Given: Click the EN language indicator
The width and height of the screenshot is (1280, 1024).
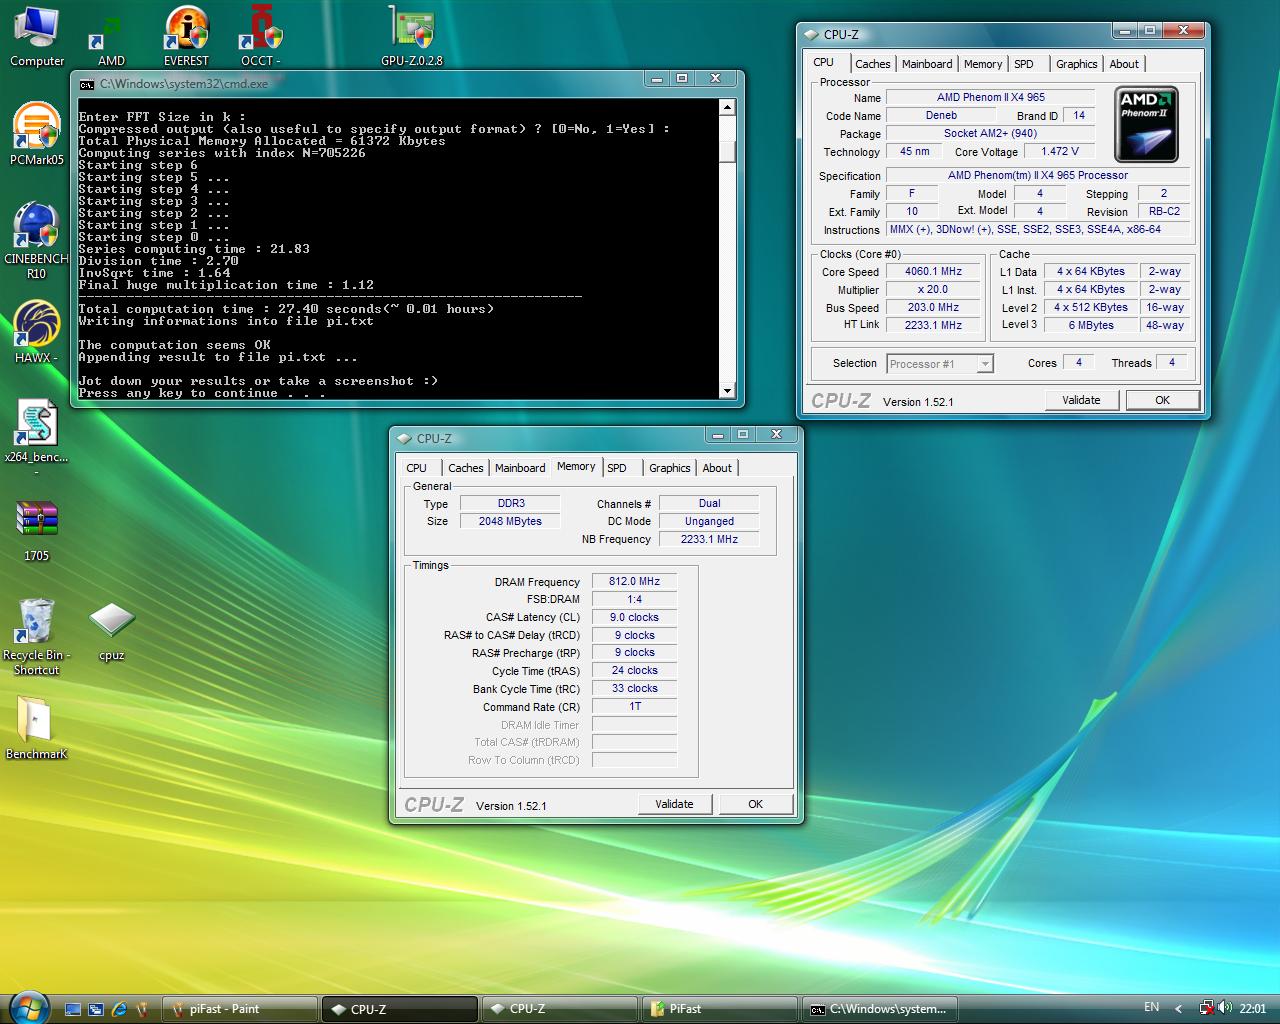Looking at the screenshot, I should point(1151,1007).
